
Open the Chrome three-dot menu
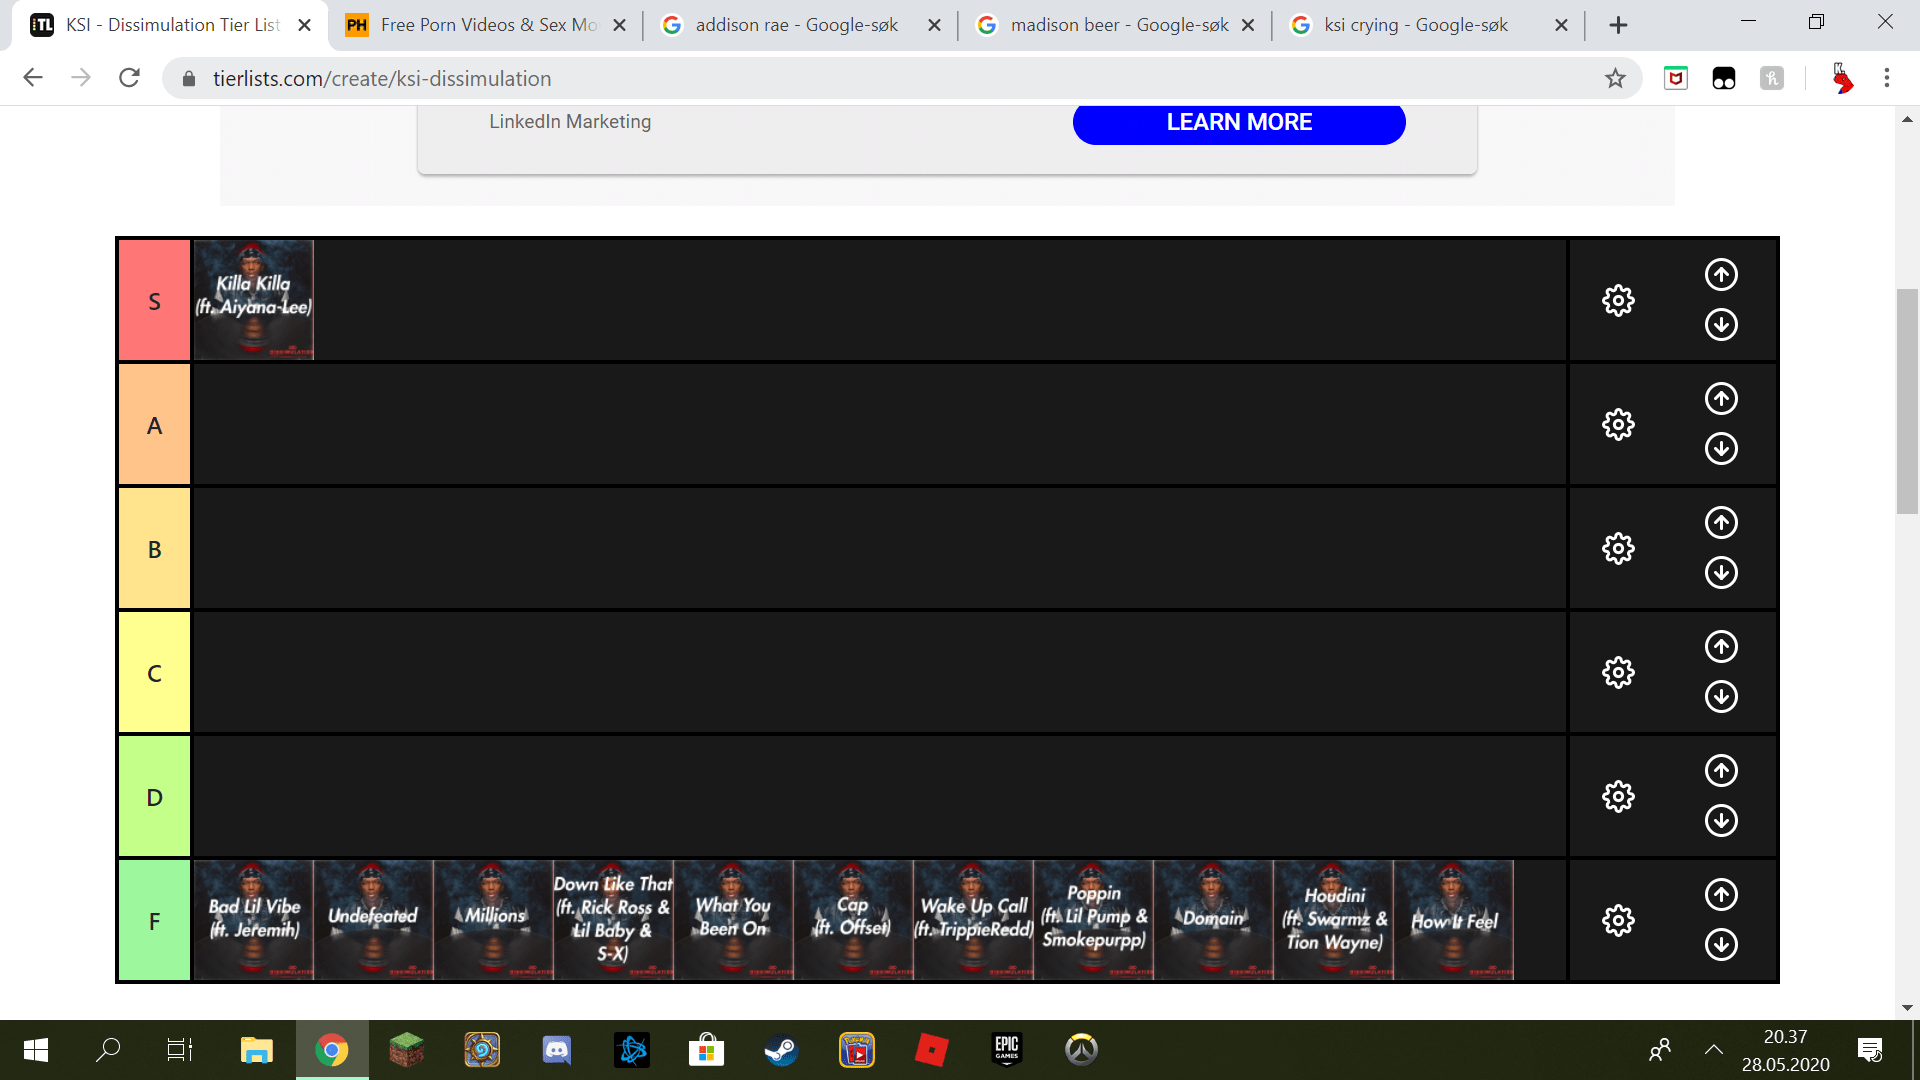(1887, 78)
